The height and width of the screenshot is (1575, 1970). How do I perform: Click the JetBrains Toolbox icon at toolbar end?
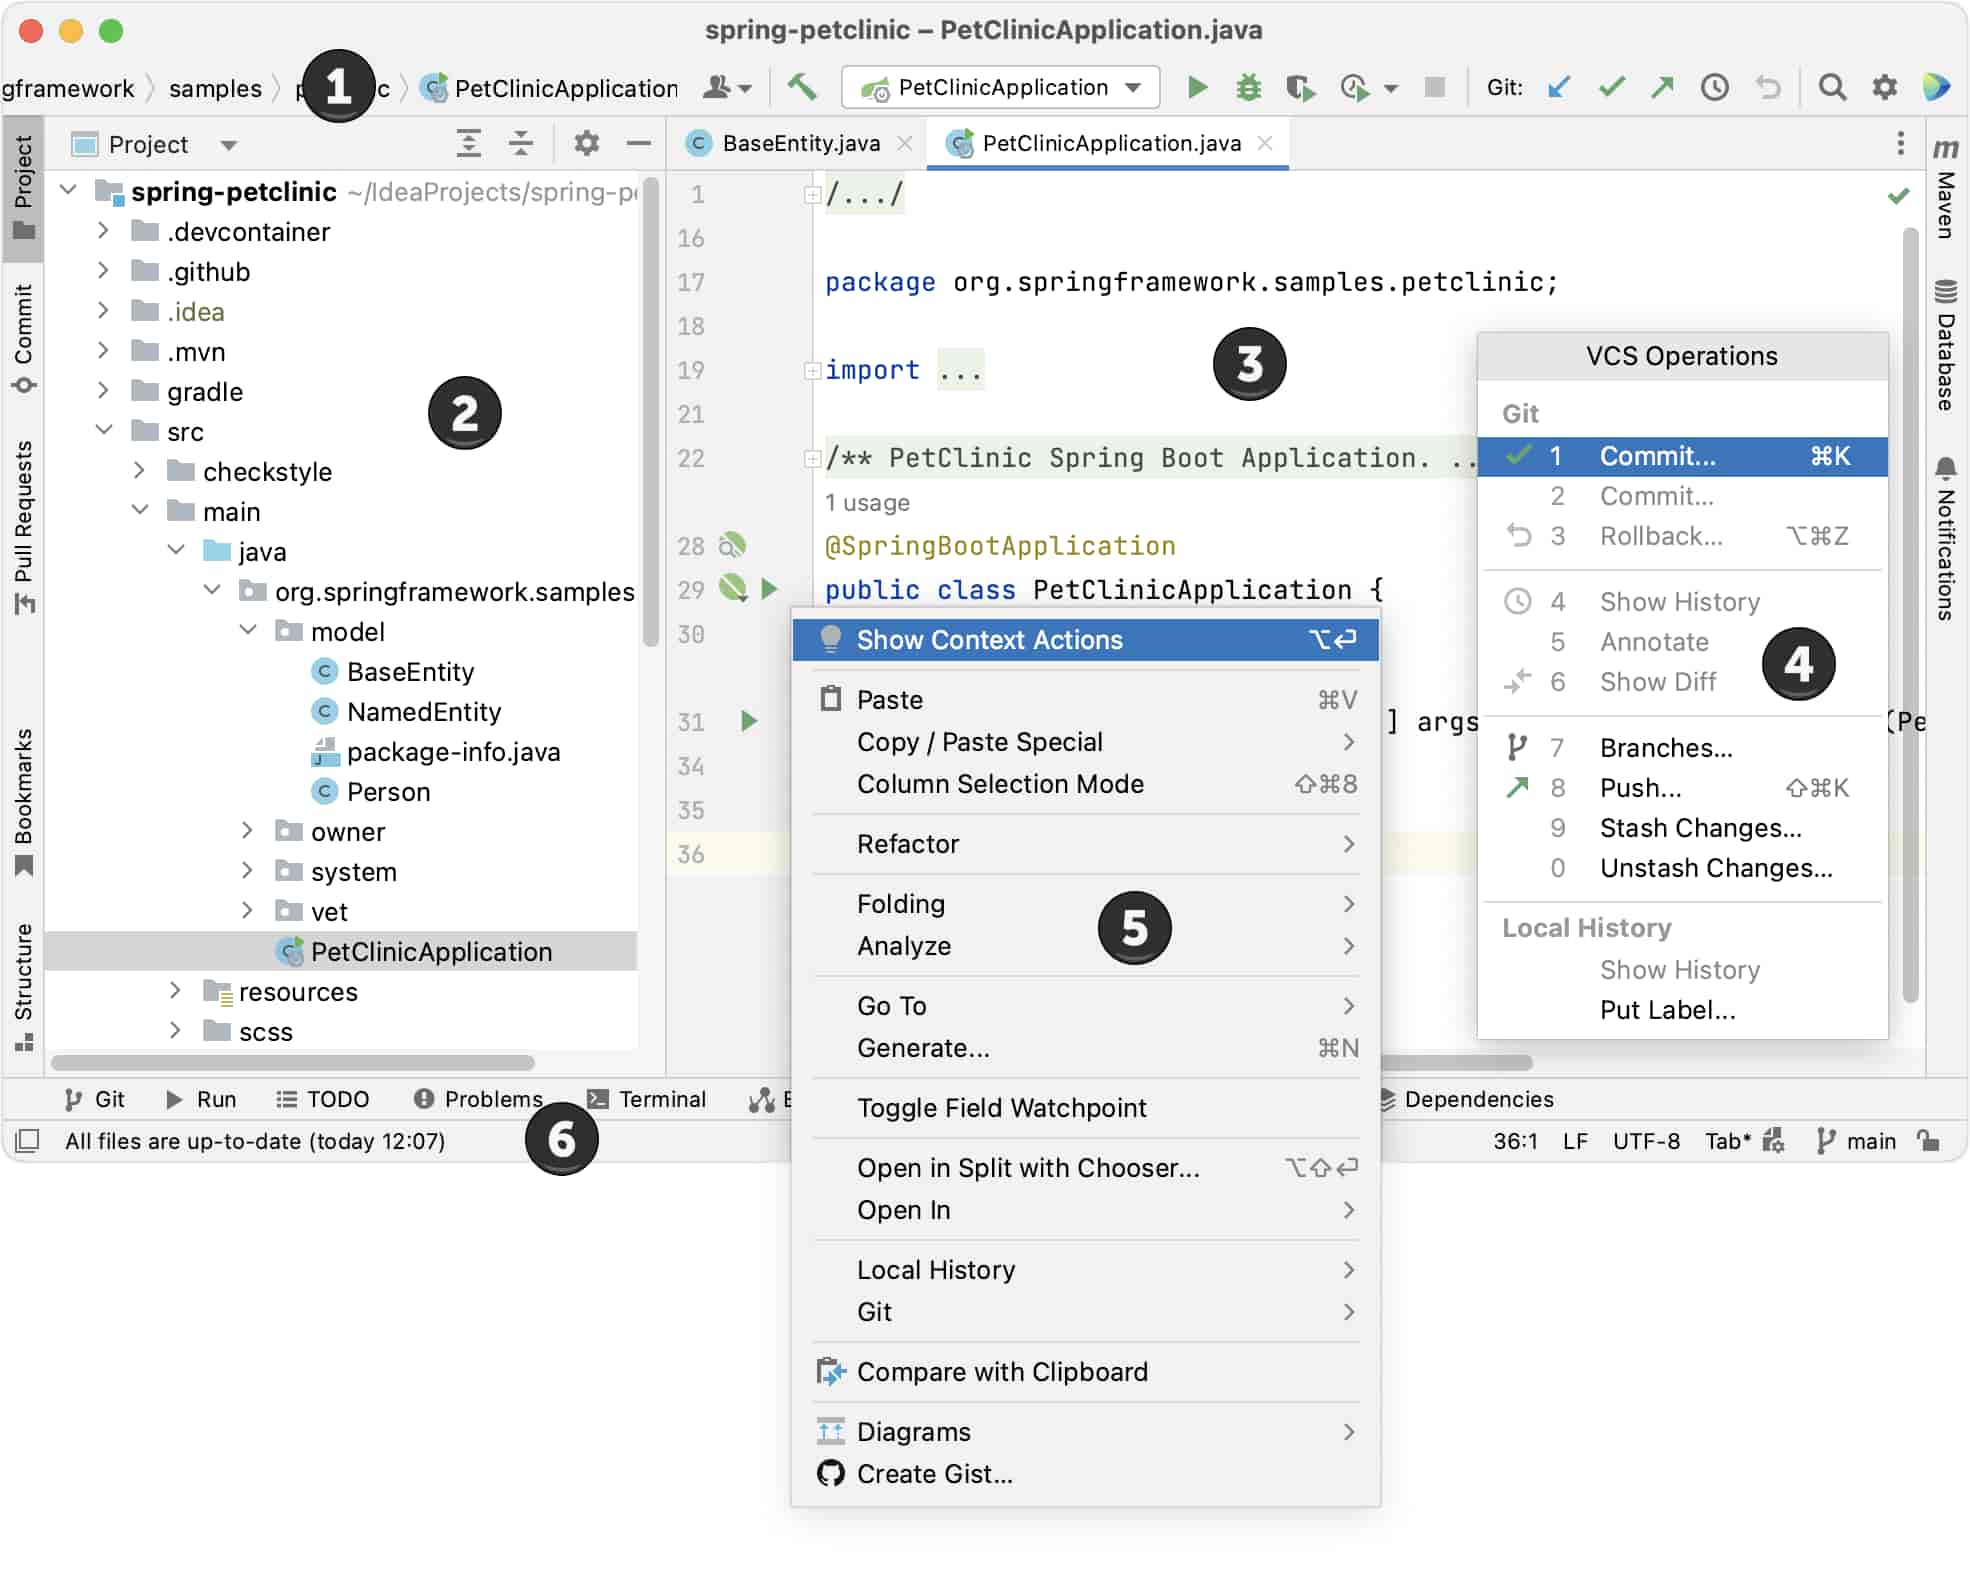pyautogui.click(x=1936, y=87)
